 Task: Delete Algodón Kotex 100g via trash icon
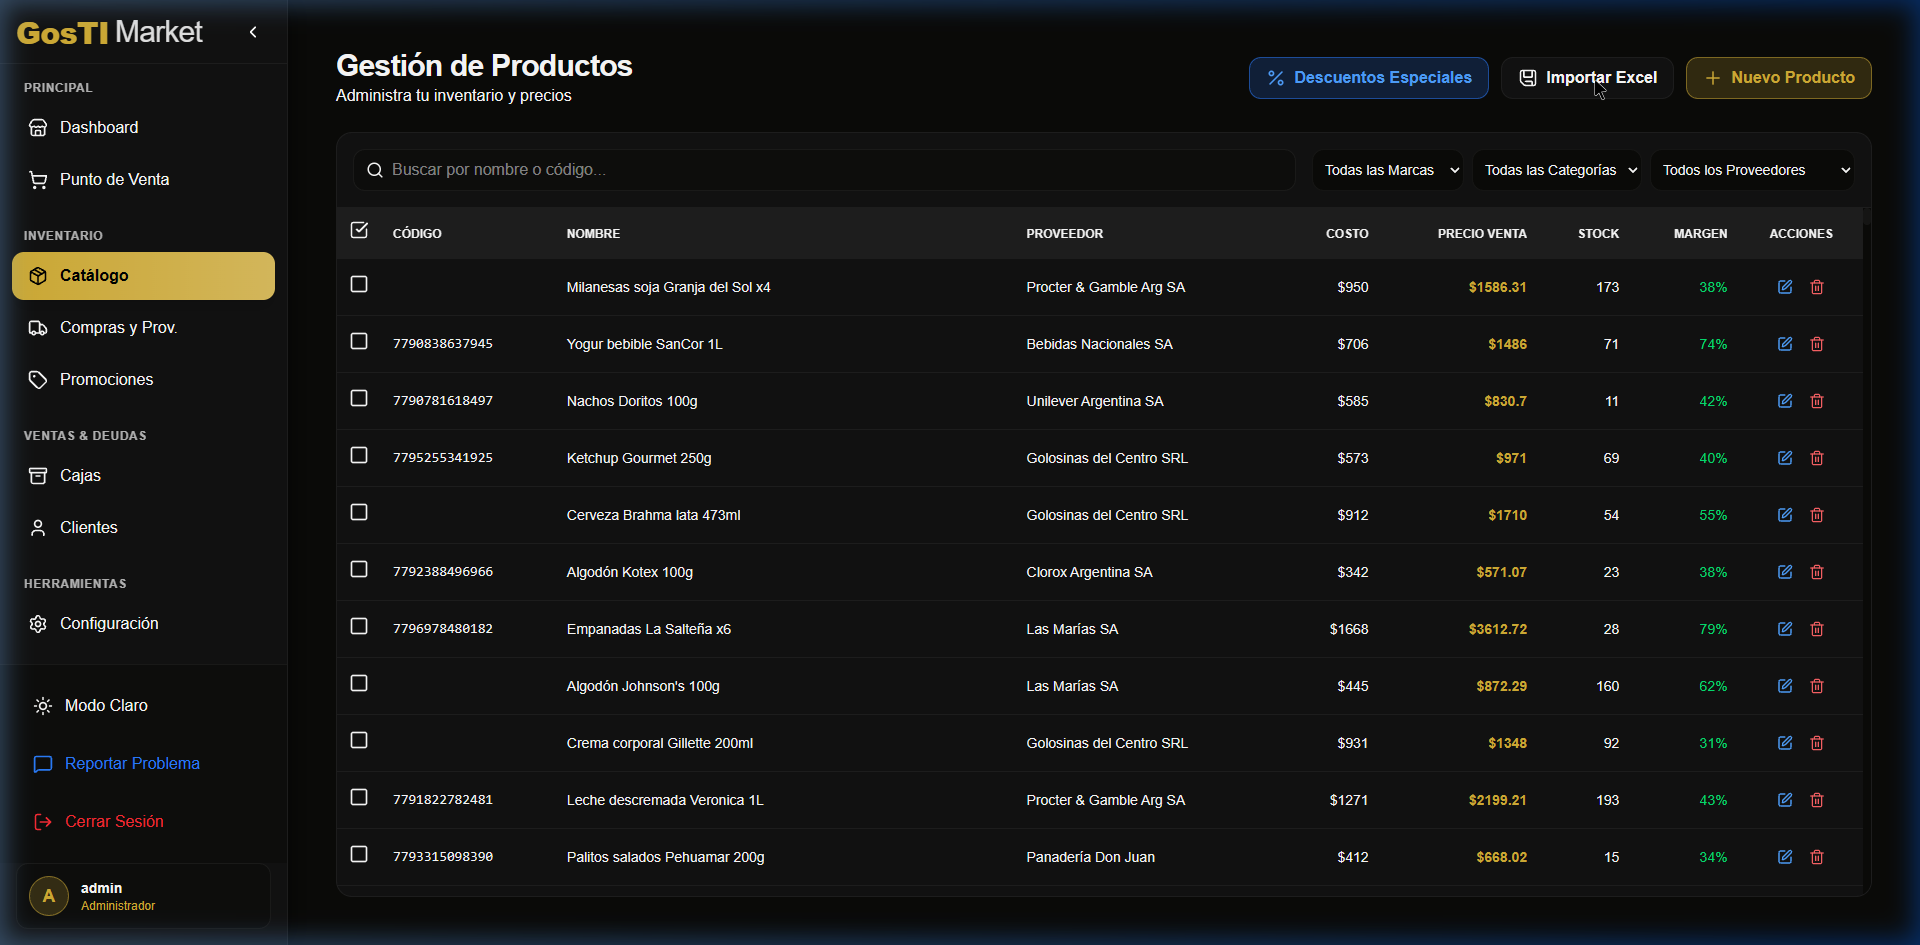[1817, 572]
